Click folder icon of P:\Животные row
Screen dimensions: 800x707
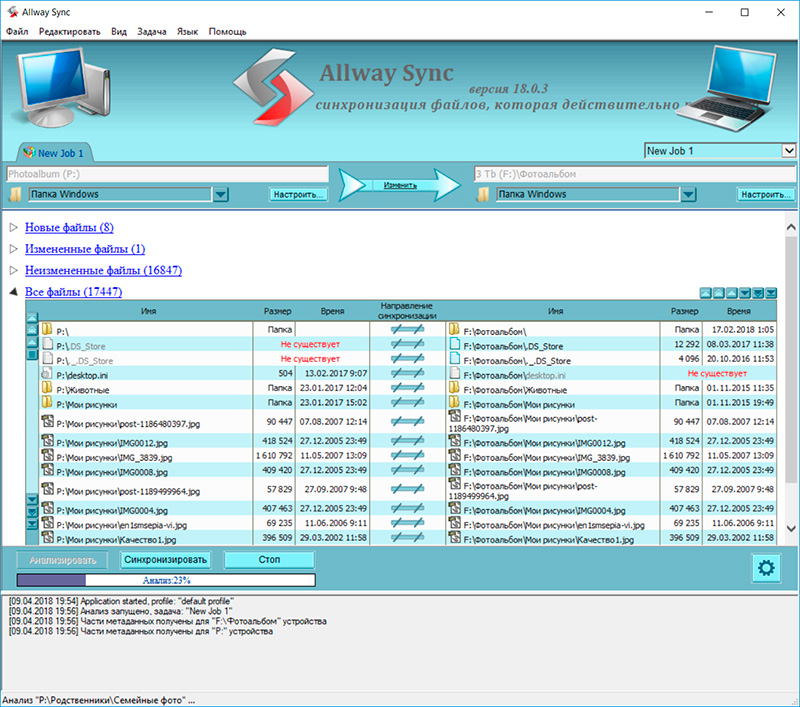coord(47,389)
